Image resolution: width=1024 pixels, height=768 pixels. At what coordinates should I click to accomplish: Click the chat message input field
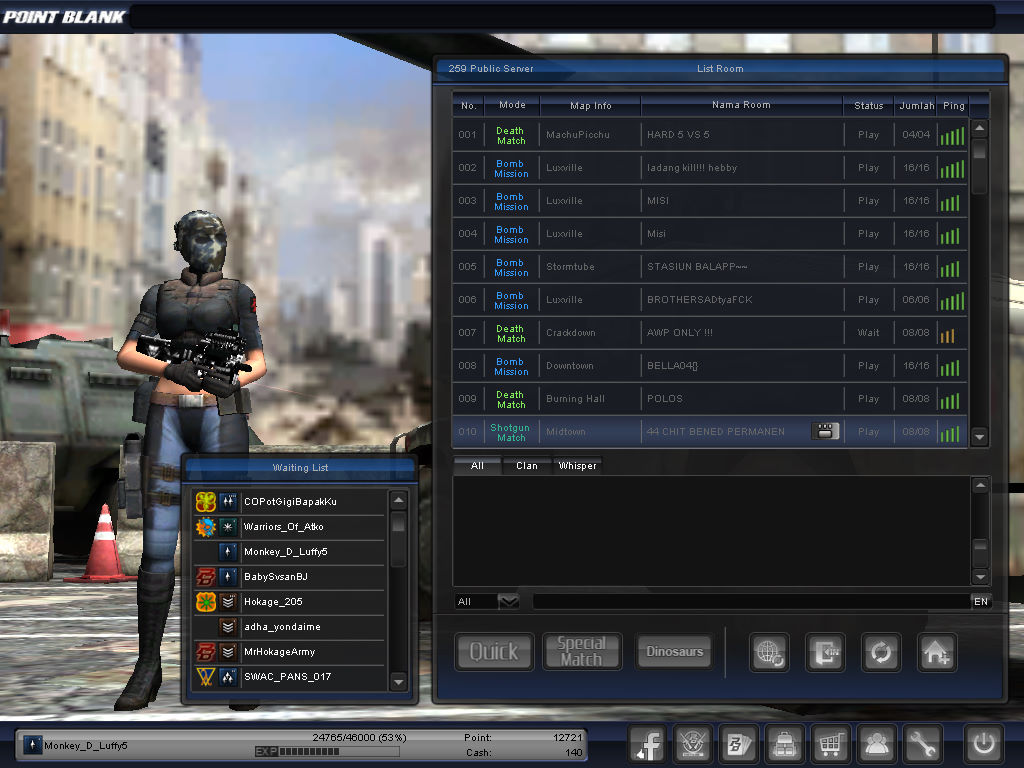(x=752, y=601)
